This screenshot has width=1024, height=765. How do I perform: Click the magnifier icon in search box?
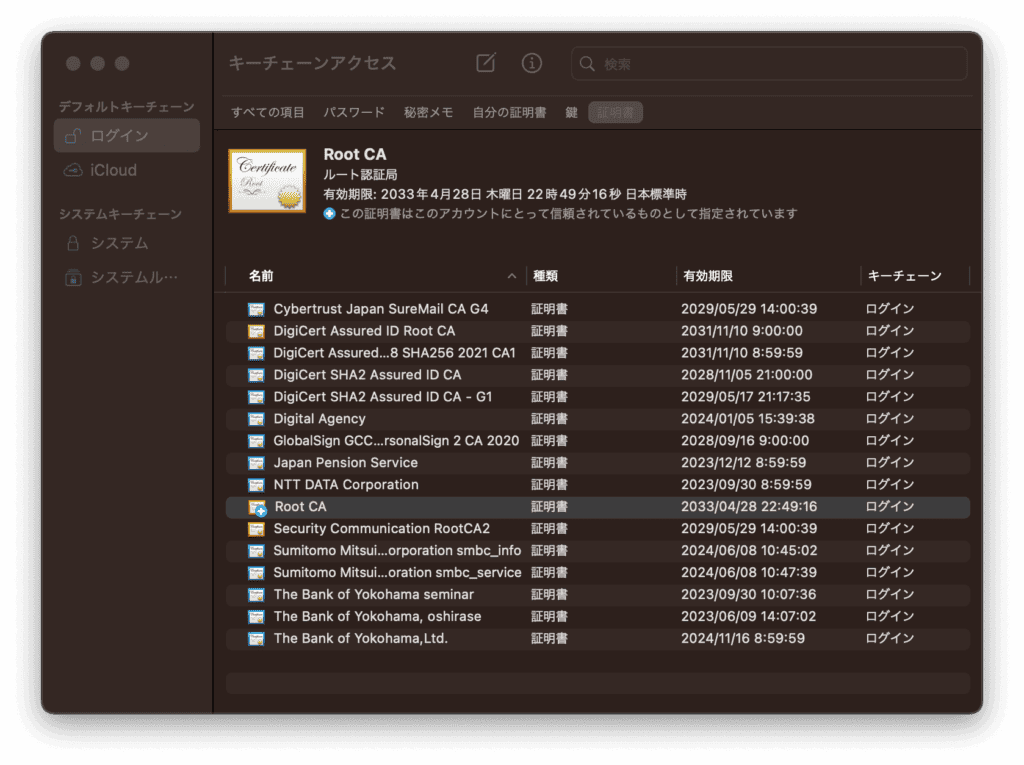(x=586, y=63)
